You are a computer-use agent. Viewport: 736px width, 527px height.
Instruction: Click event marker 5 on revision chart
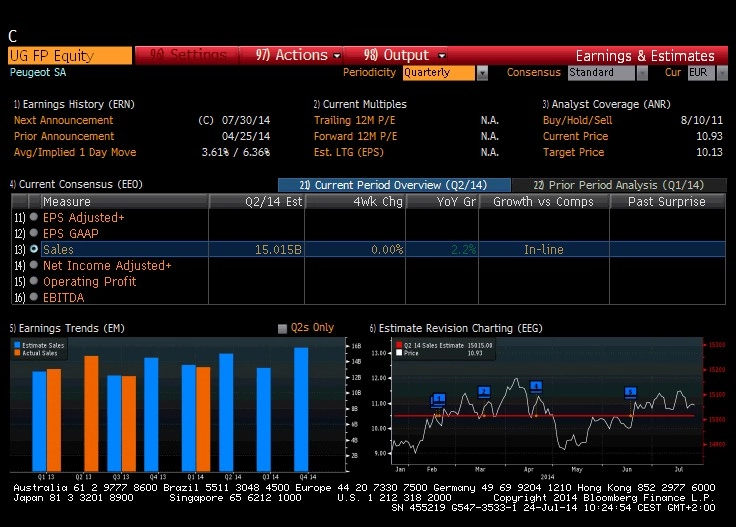[631, 391]
